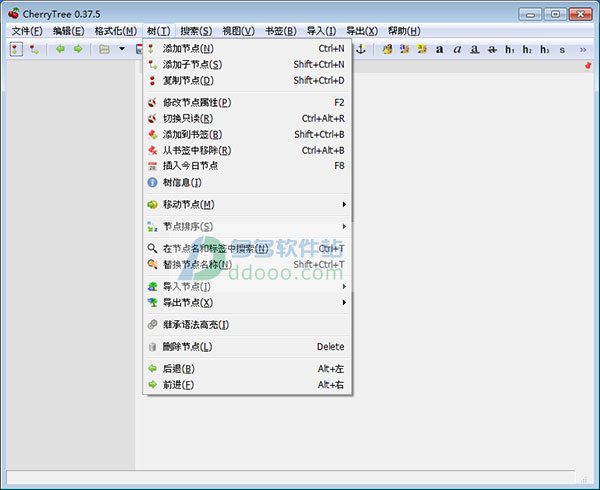Viewport: 600px width, 490px height.
Task: Toggle italic with the italic 'a' icon
Action: coord(457,49)
